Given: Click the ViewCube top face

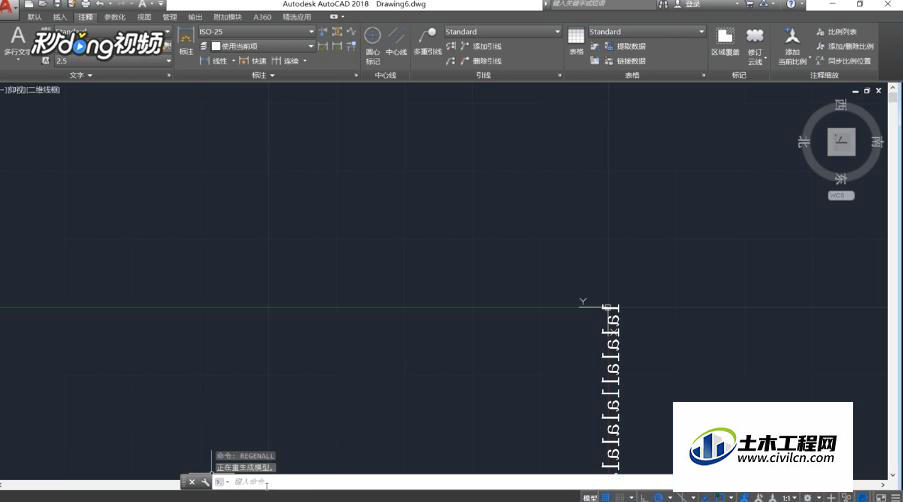Looking at the screenshot, I should point(841,142).
